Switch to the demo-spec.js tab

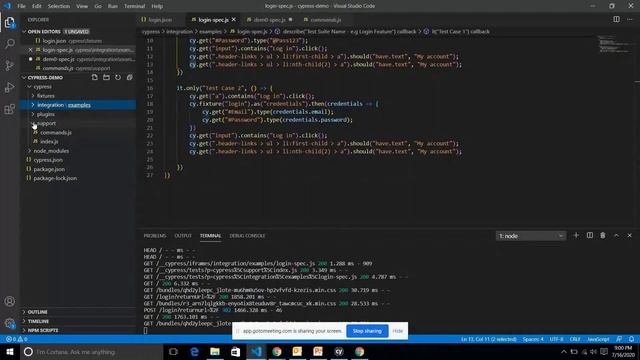pyautogui.click(x=269, y=20)
